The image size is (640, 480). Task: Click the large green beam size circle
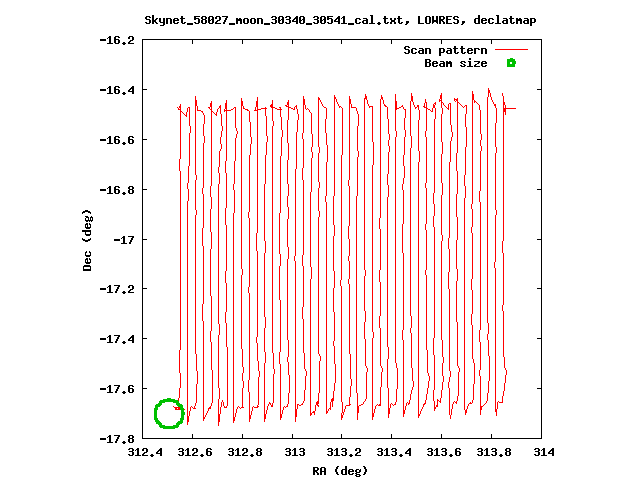click(169, 413)
